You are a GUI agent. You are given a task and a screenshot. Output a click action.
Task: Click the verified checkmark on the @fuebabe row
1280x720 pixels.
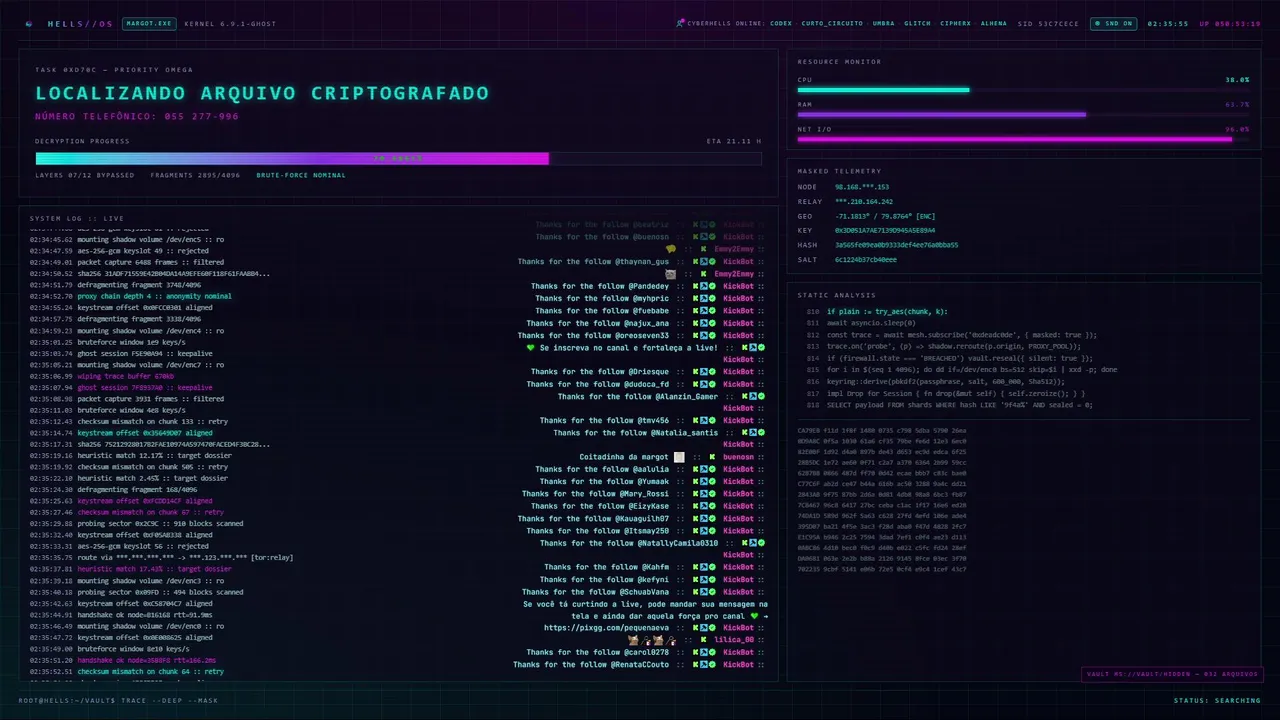point(712,311)
